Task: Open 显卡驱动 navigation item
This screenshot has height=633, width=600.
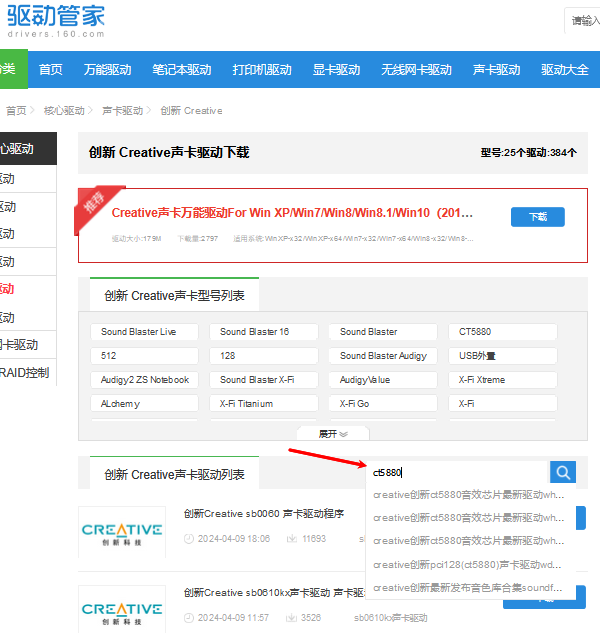Action: click(336, 69)
